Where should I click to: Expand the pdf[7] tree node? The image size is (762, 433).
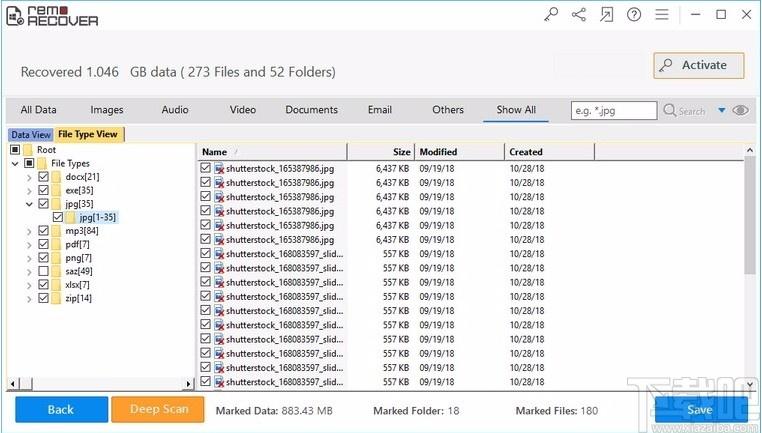tap(29, 245)
